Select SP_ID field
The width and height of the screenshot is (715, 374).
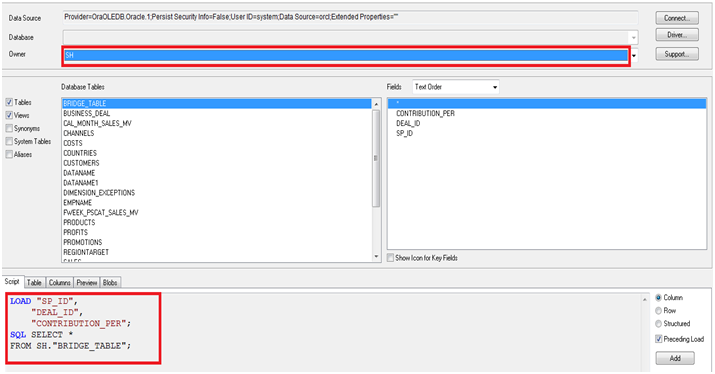click(547, 133)
